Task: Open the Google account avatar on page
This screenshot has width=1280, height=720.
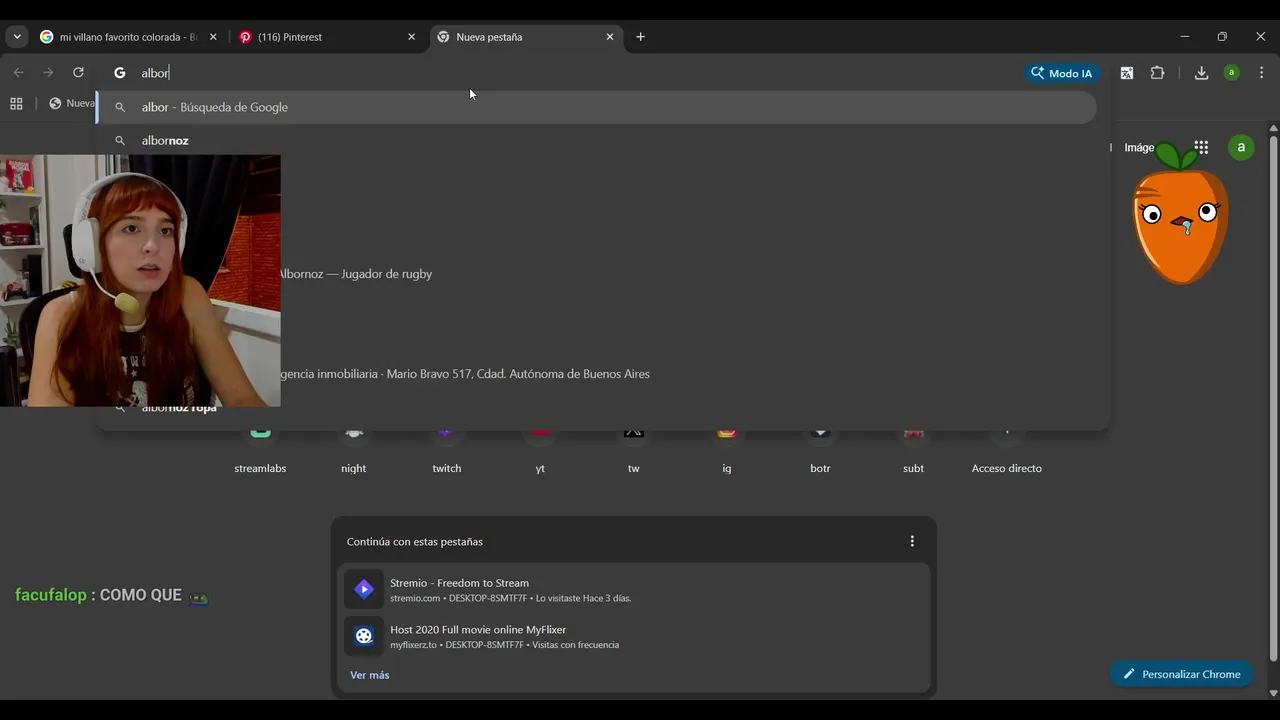Action: 1241,147
